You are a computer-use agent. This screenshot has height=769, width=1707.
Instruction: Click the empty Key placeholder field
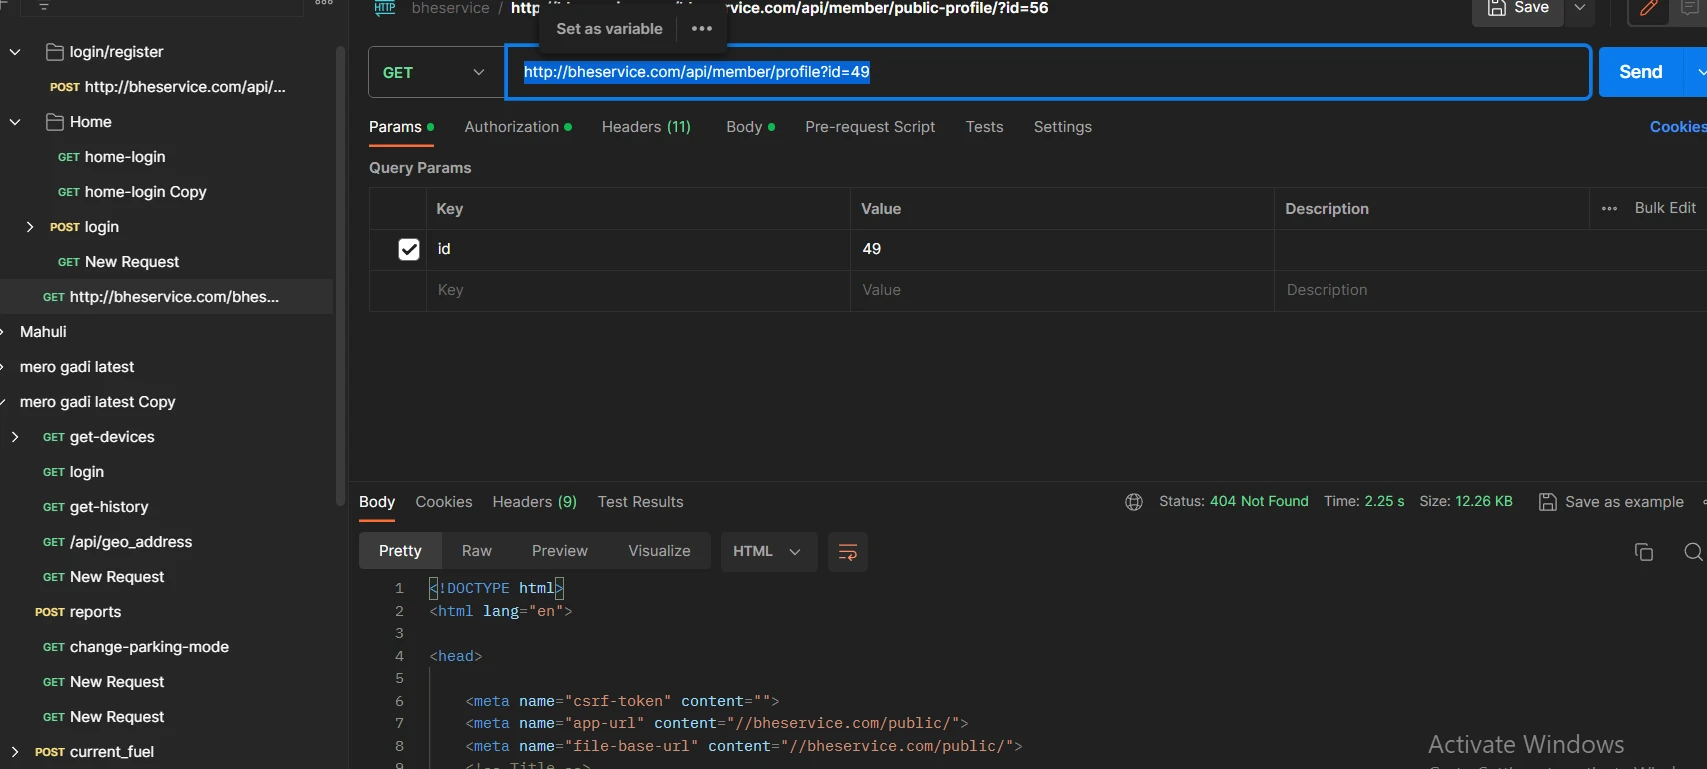pos(638,290)
